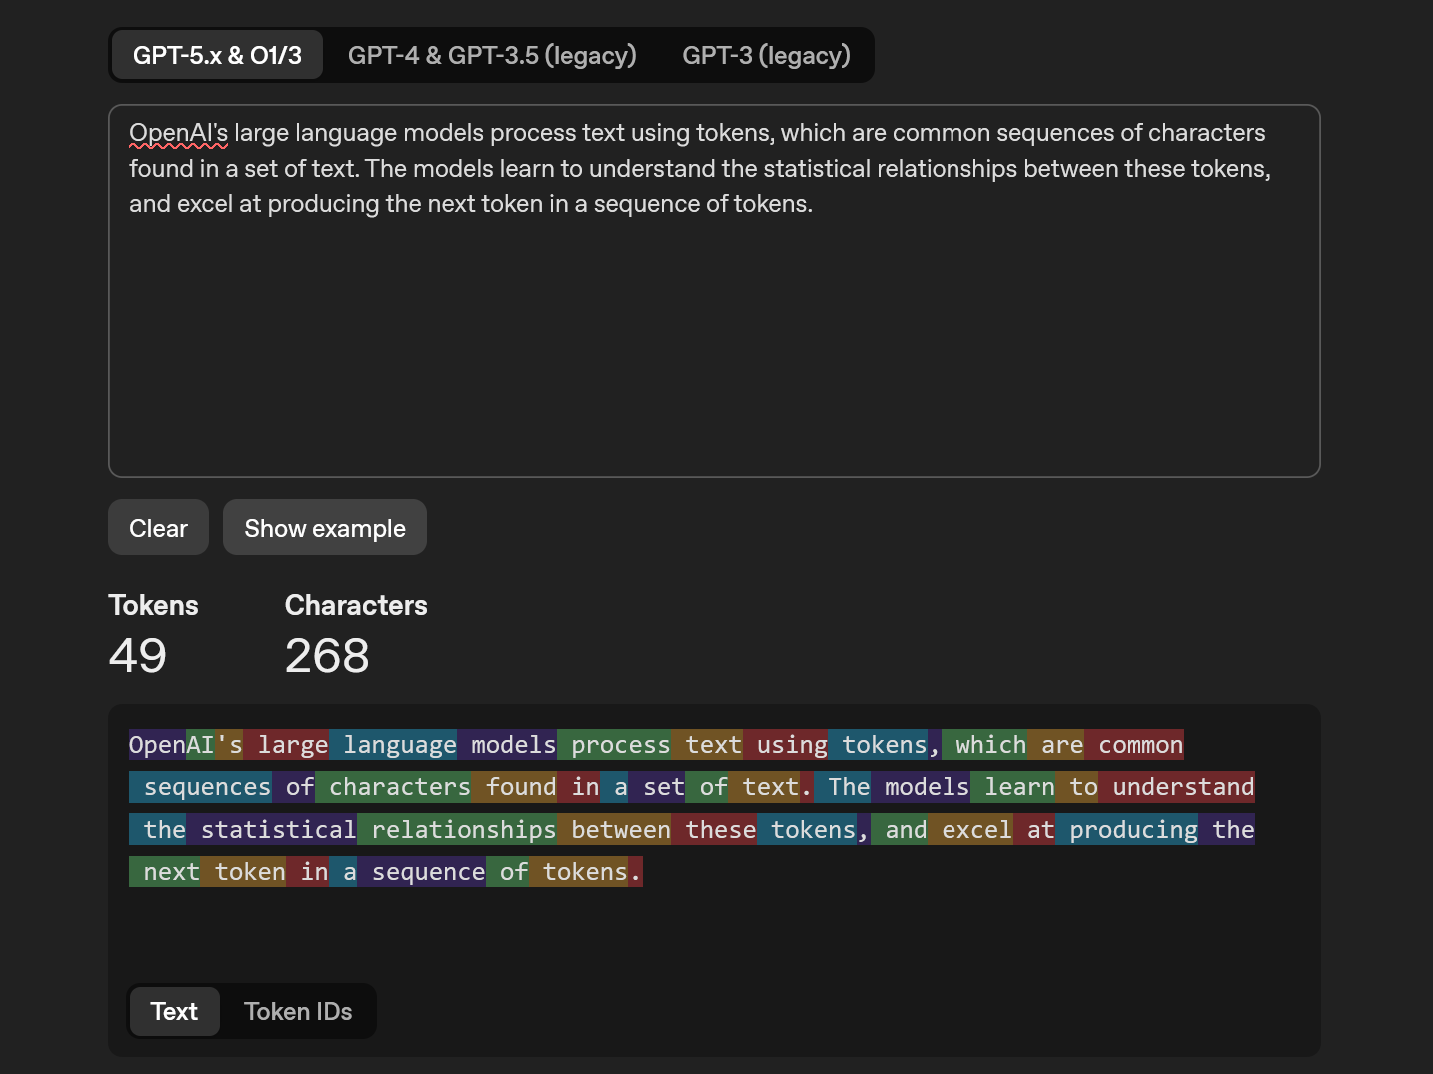Click the highlighted "next" token in the output
The height and width of the screenshot is (1074, 1433).
(x=164, y=872)
